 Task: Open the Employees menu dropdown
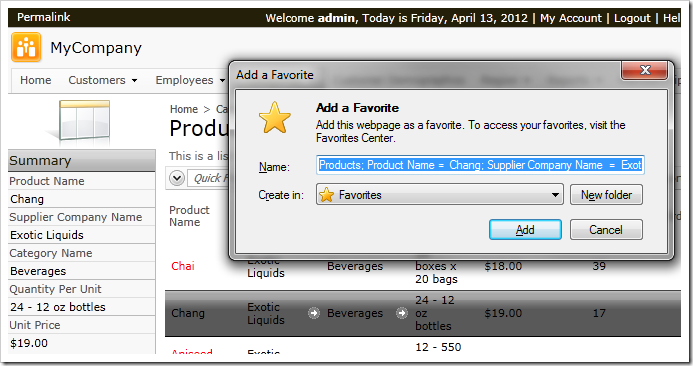[x=190, y=80]
